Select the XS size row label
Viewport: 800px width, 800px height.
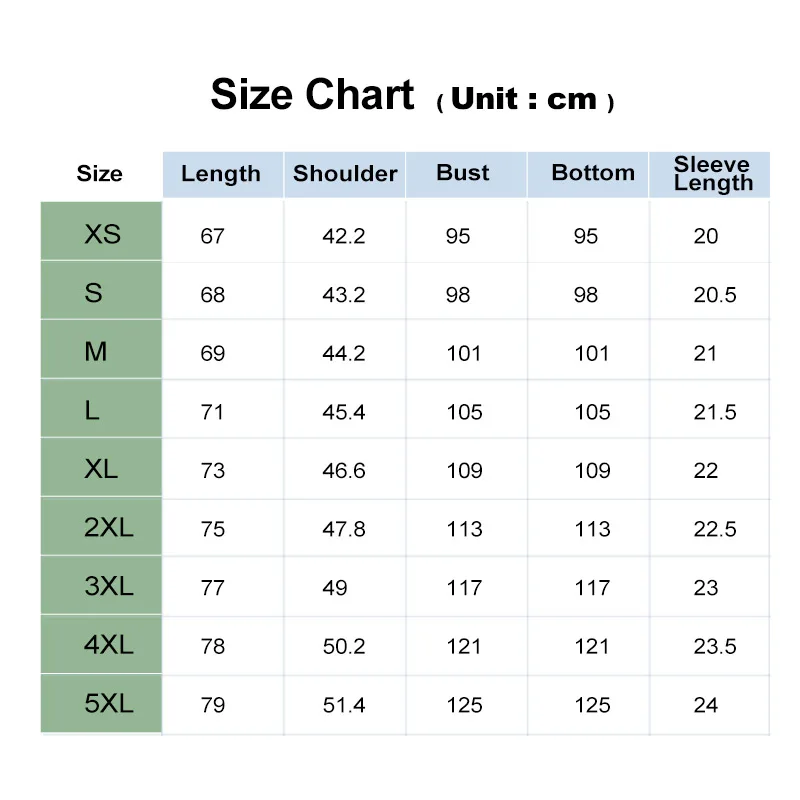(102, 234)
